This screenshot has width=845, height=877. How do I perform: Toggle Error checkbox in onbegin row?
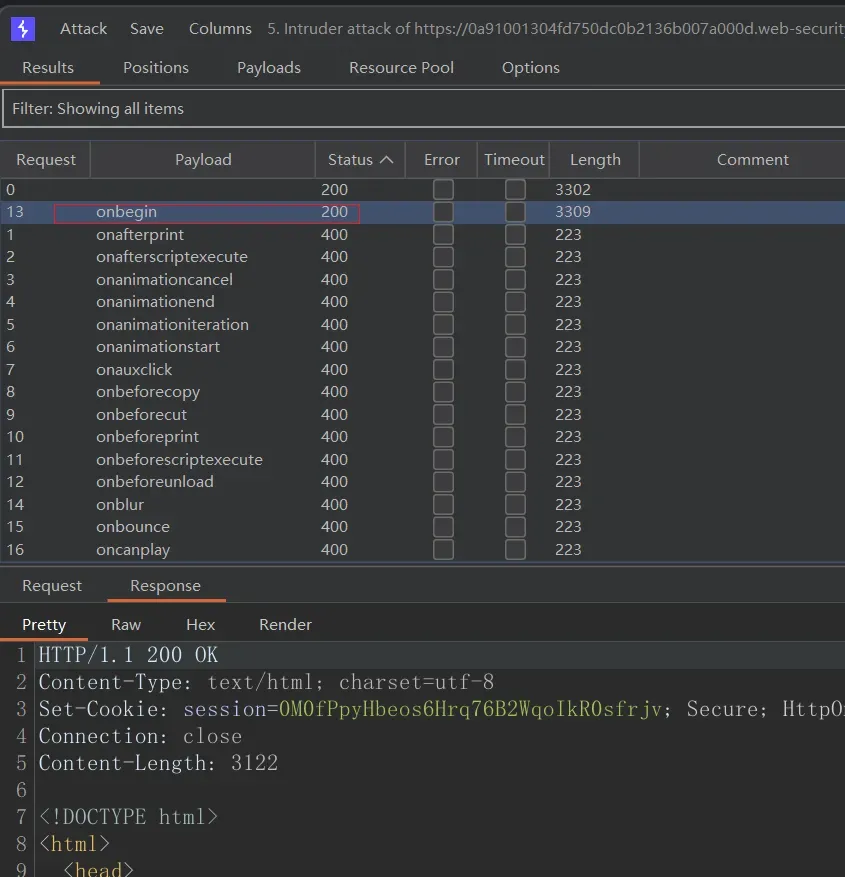[443, 212]
